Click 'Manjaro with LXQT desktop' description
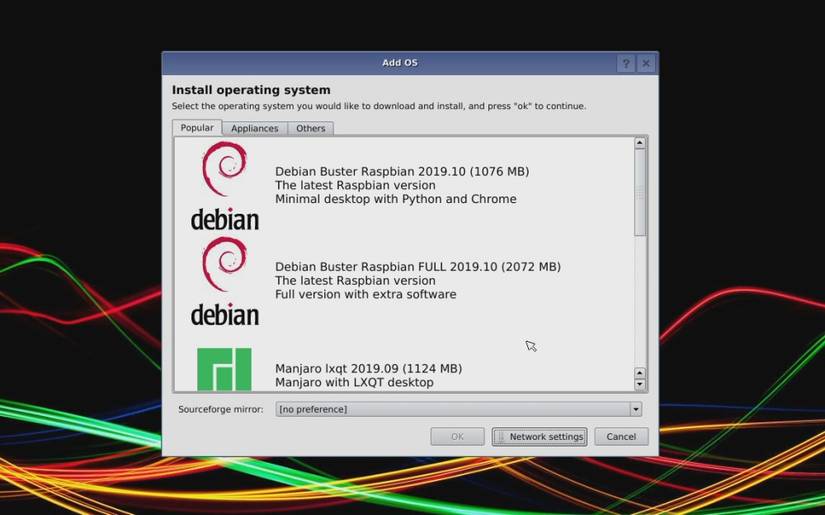The height and width of the screenshot is (515, 825). point(354,382)
